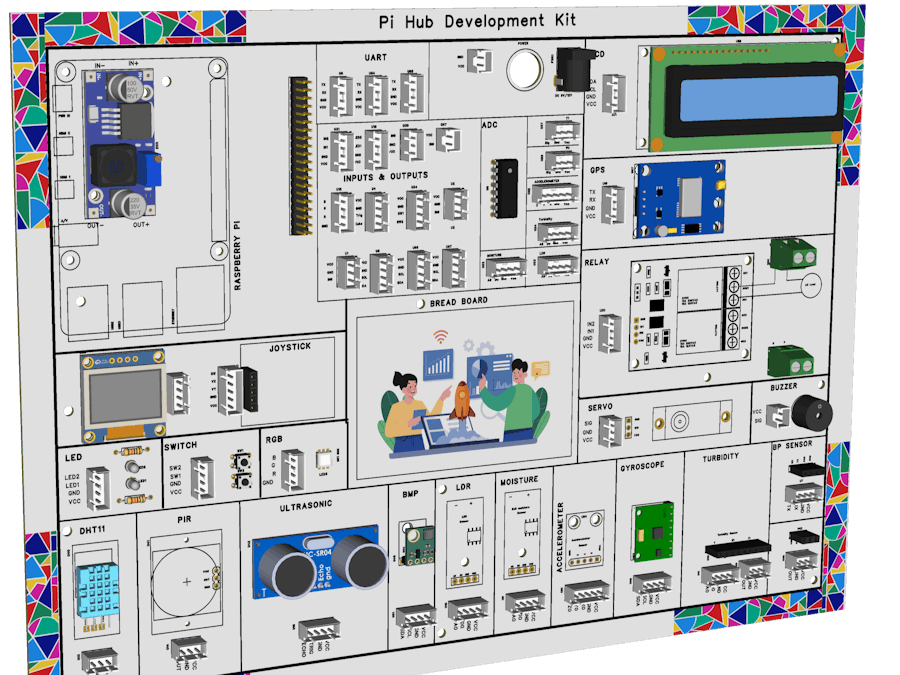Click the TURBIDITY label
The width and height of the screenshot is (900, 675).
720,457
